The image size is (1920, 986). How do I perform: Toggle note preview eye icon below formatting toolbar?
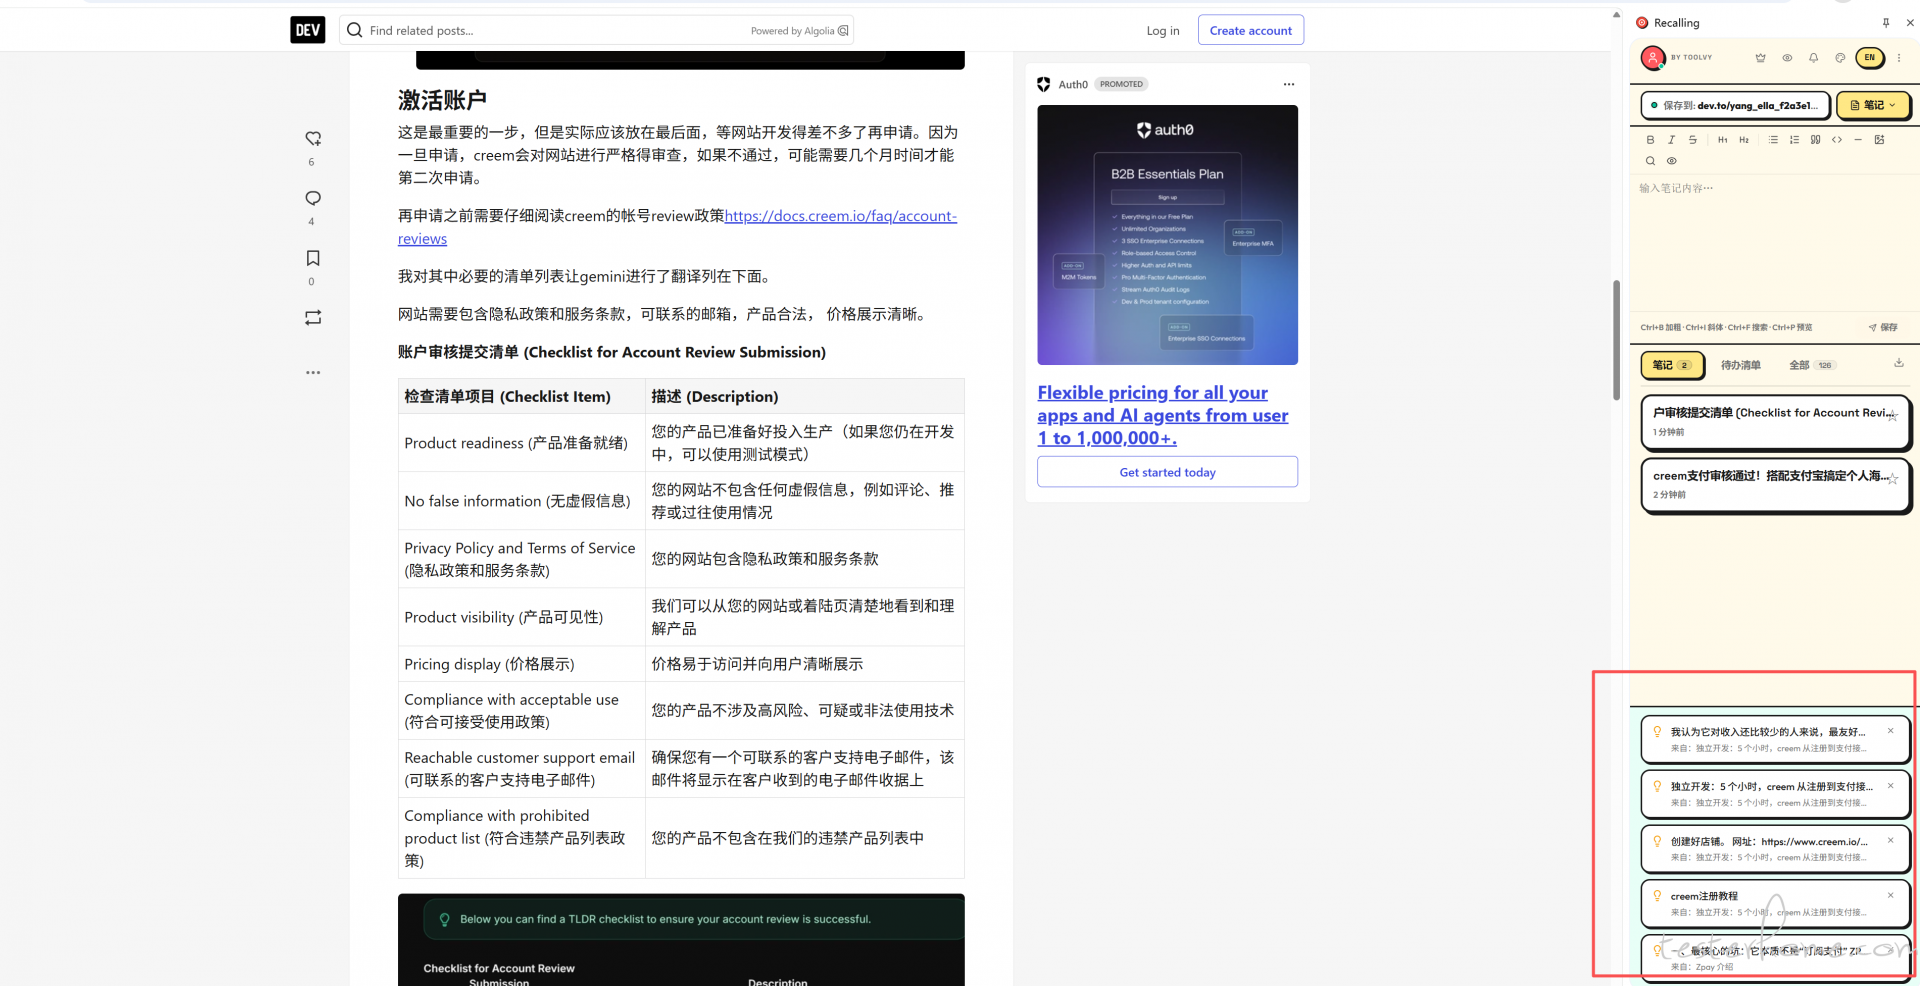(x=1671, y=161)
